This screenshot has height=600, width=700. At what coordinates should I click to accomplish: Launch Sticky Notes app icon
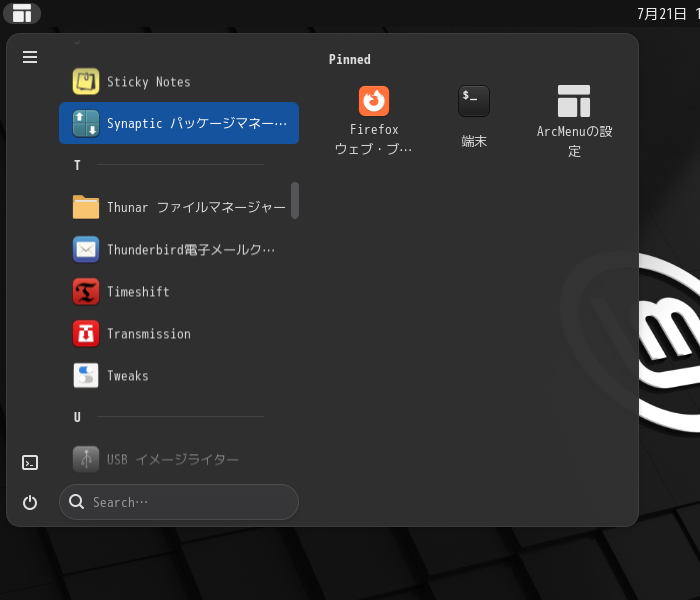tap(86, 81)
